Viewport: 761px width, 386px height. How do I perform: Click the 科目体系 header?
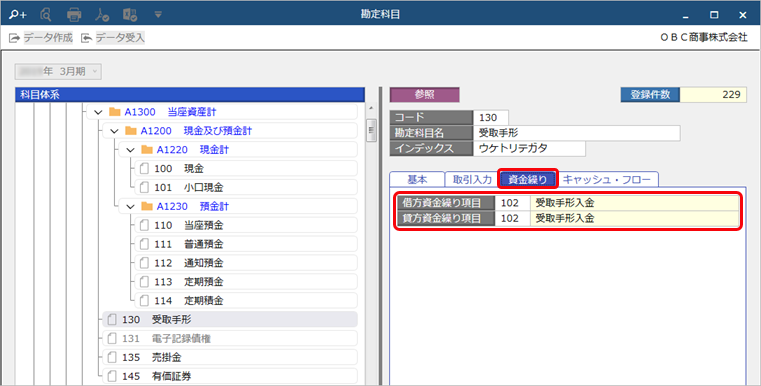pos(190,95)
